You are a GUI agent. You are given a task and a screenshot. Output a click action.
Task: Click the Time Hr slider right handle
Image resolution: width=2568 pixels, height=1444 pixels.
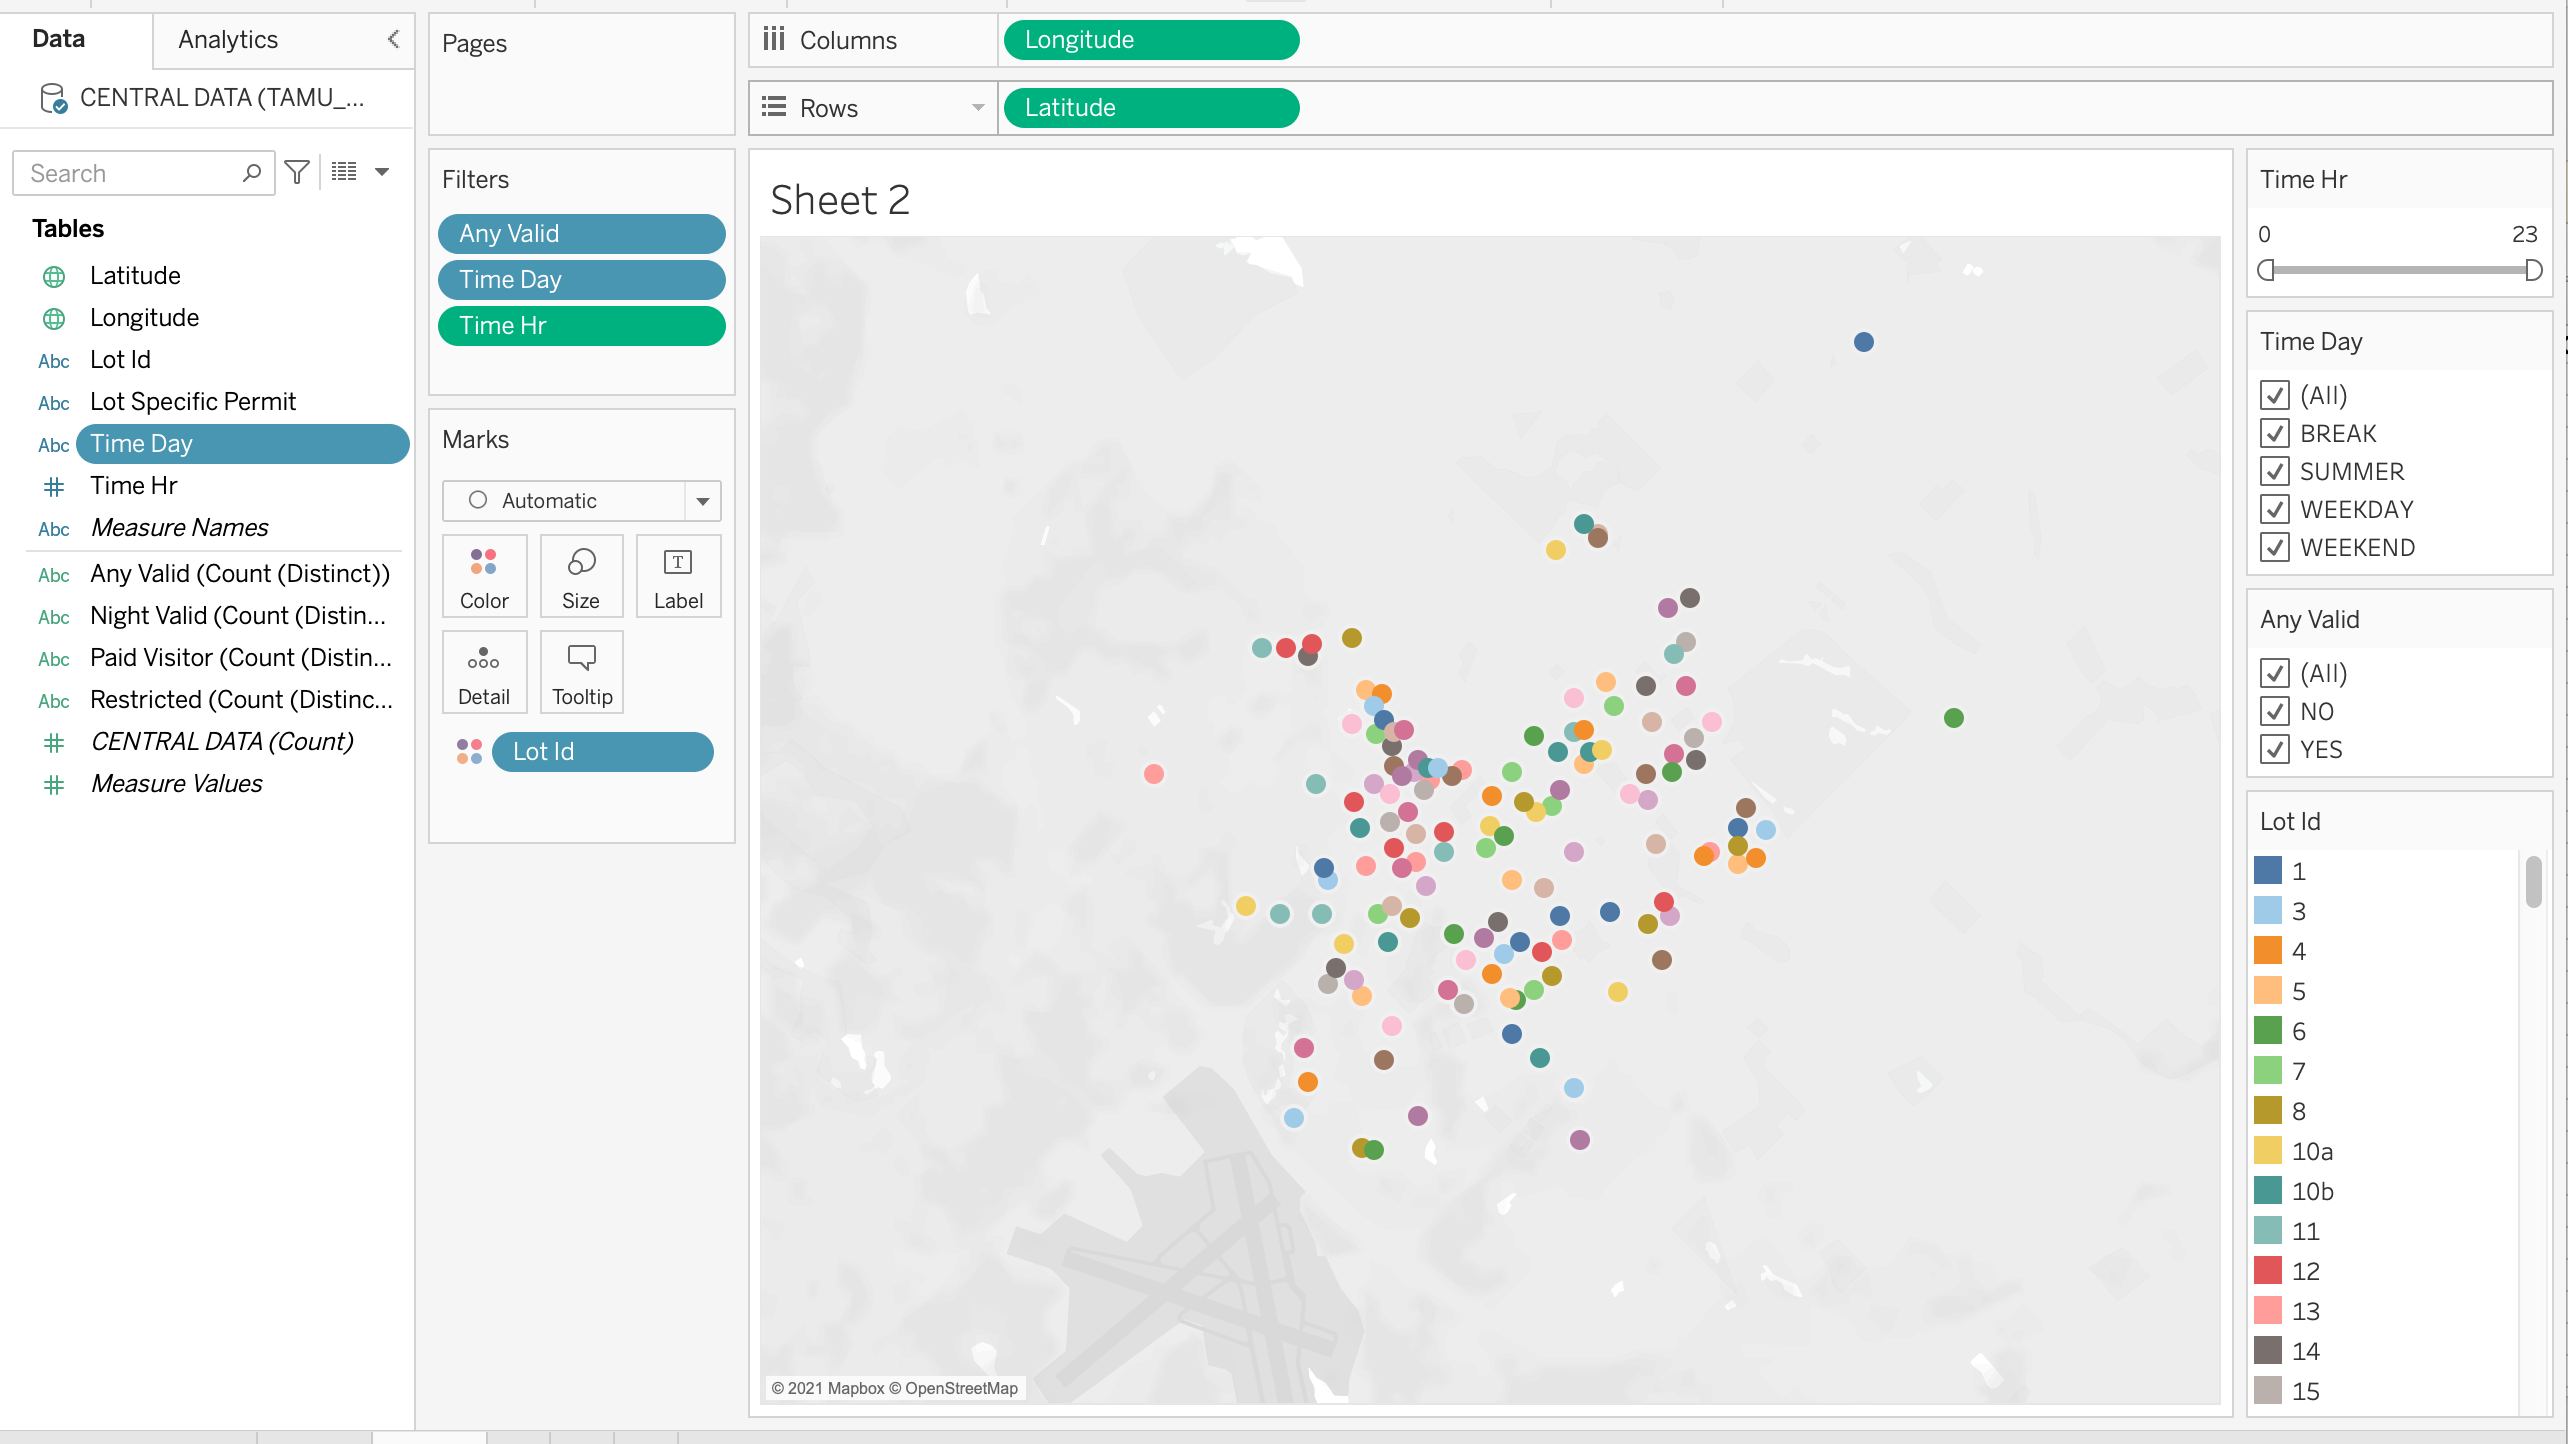click(x=2532, y=270)
